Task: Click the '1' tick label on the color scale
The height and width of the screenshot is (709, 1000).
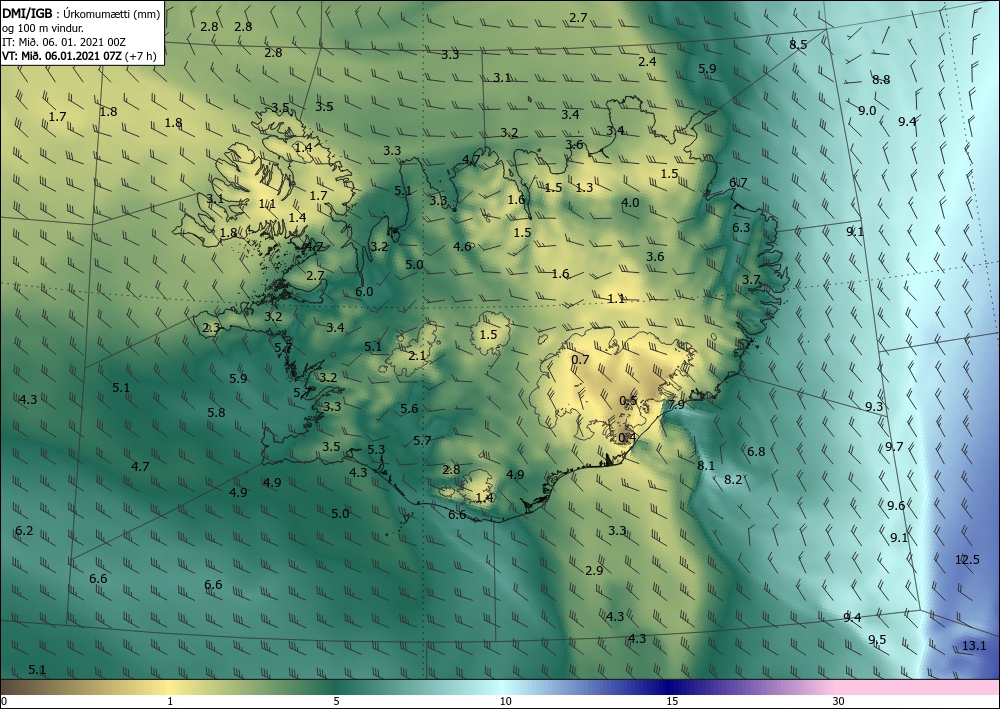Action: click(170, 701)
